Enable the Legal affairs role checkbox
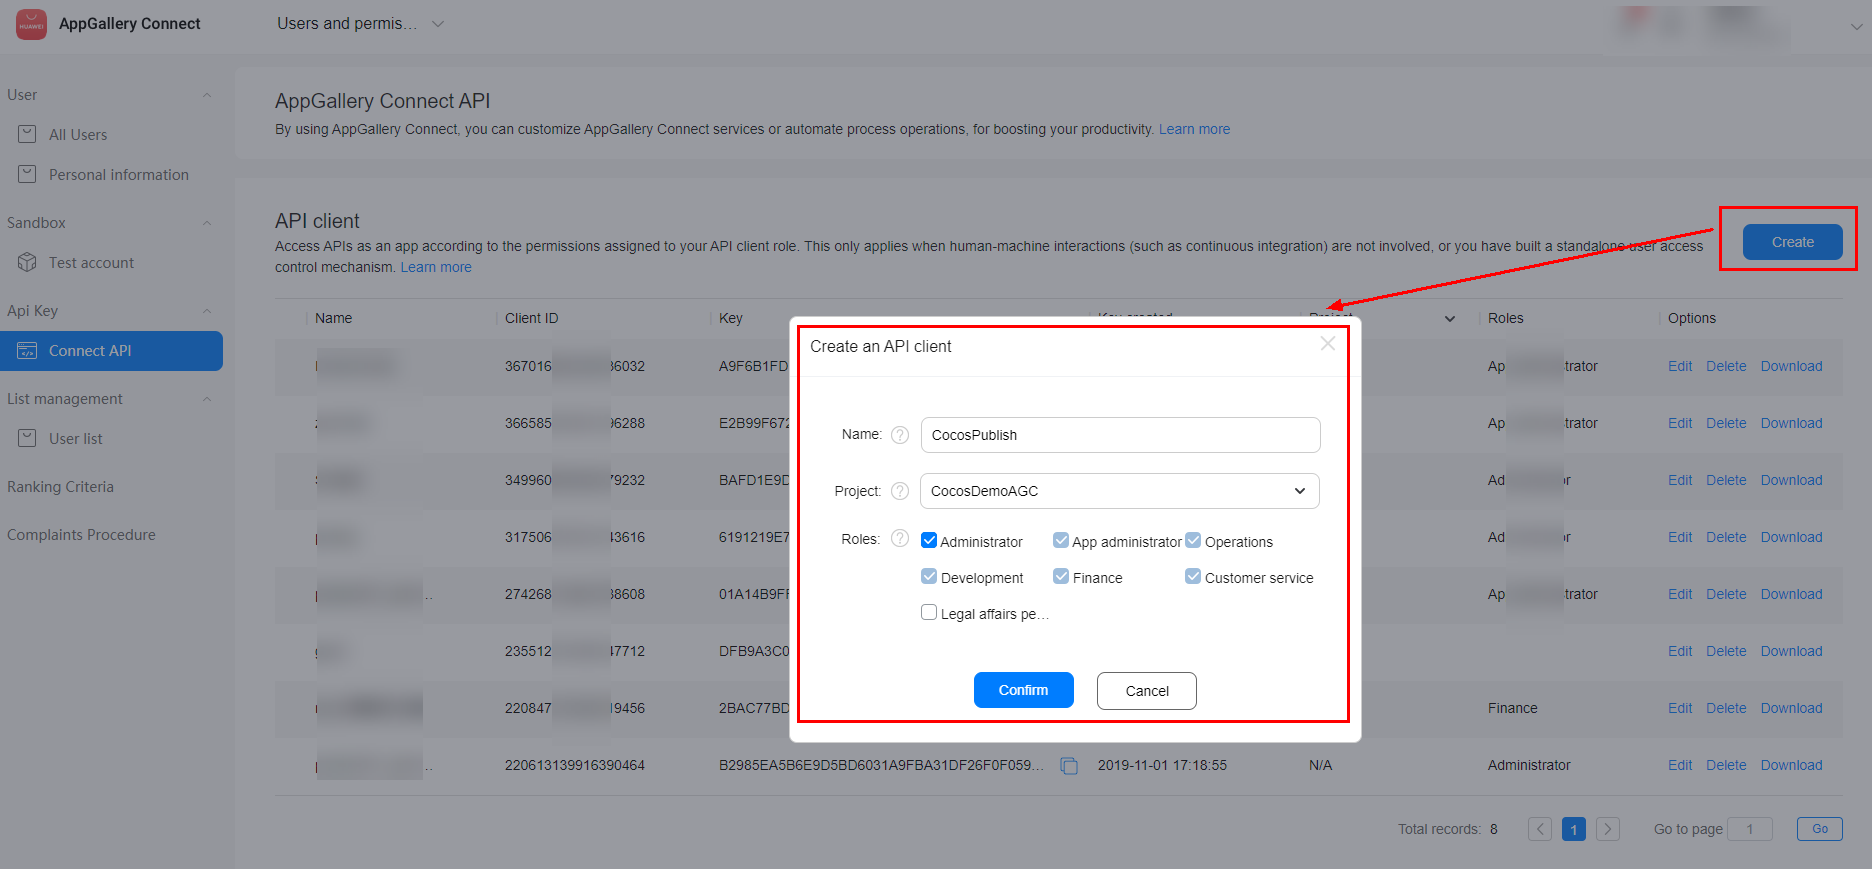This screenshot has height=869, width=1872. click(x=929, y=612)
